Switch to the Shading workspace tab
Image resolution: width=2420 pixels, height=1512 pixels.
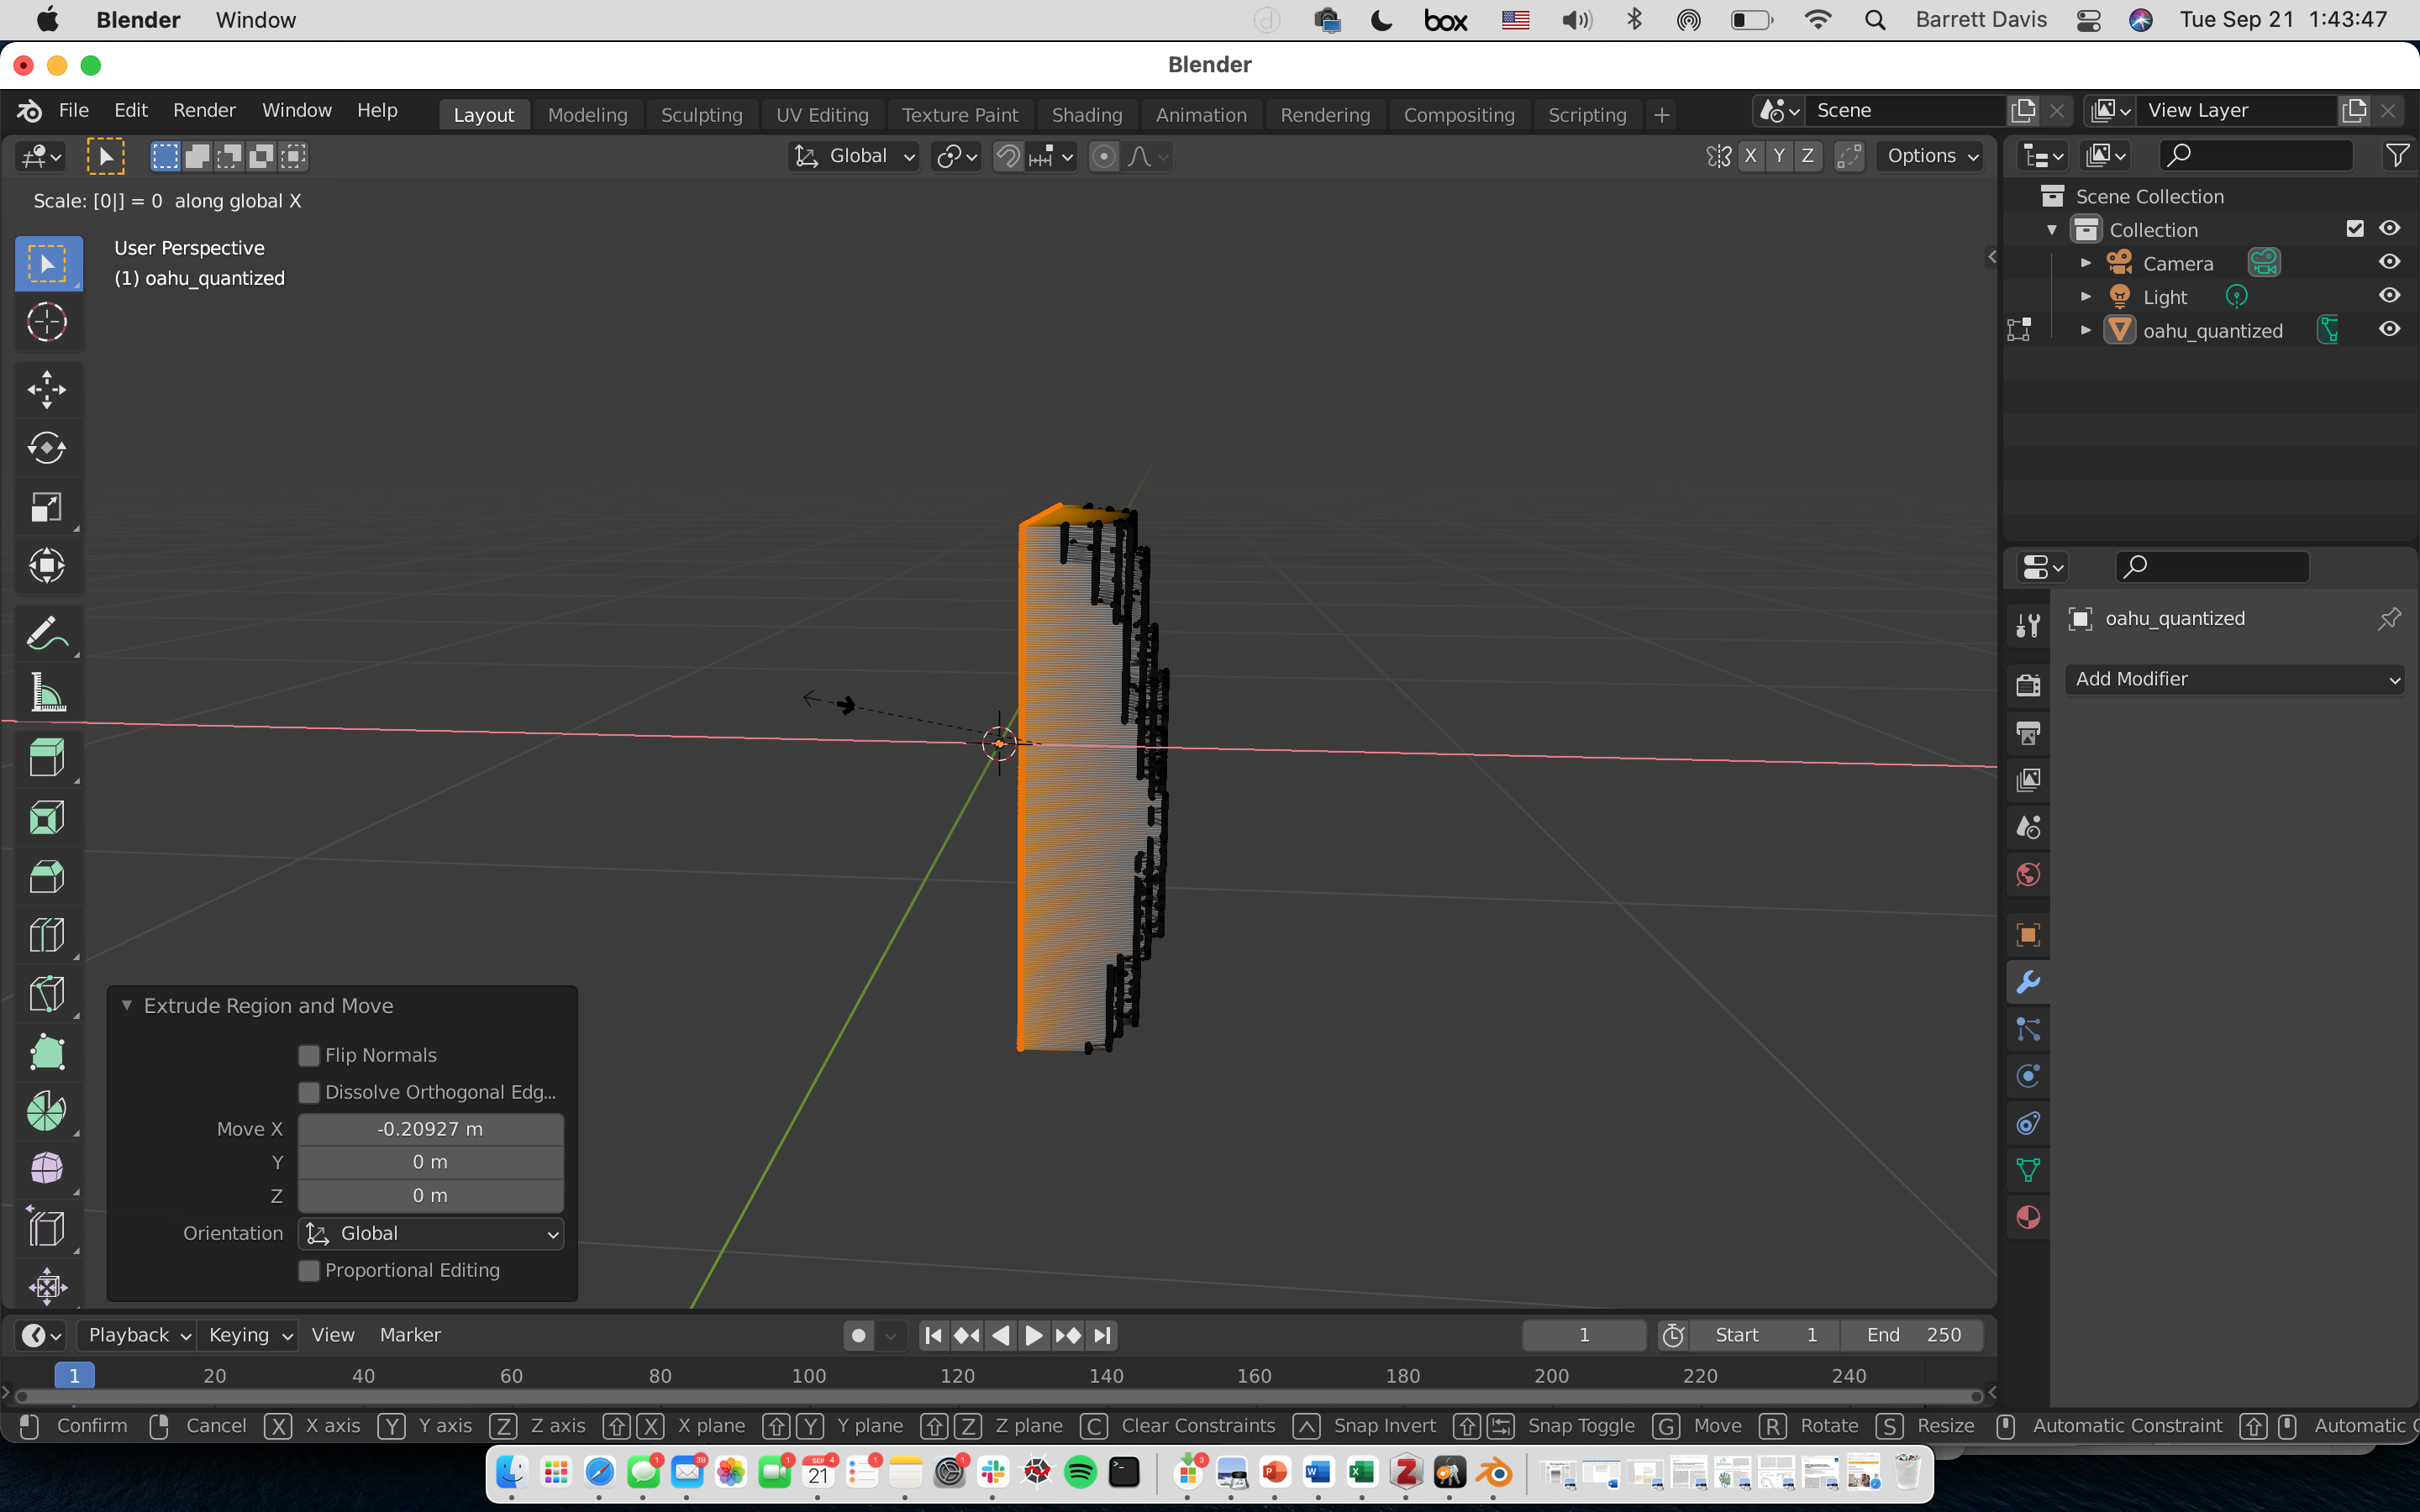1086,115
